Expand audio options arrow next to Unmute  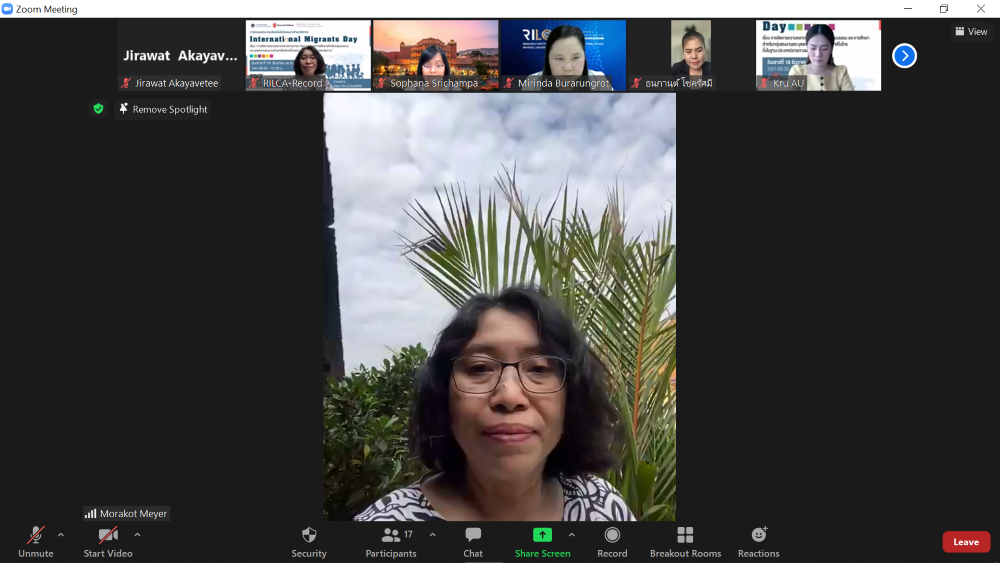click(x=61, y=535)
